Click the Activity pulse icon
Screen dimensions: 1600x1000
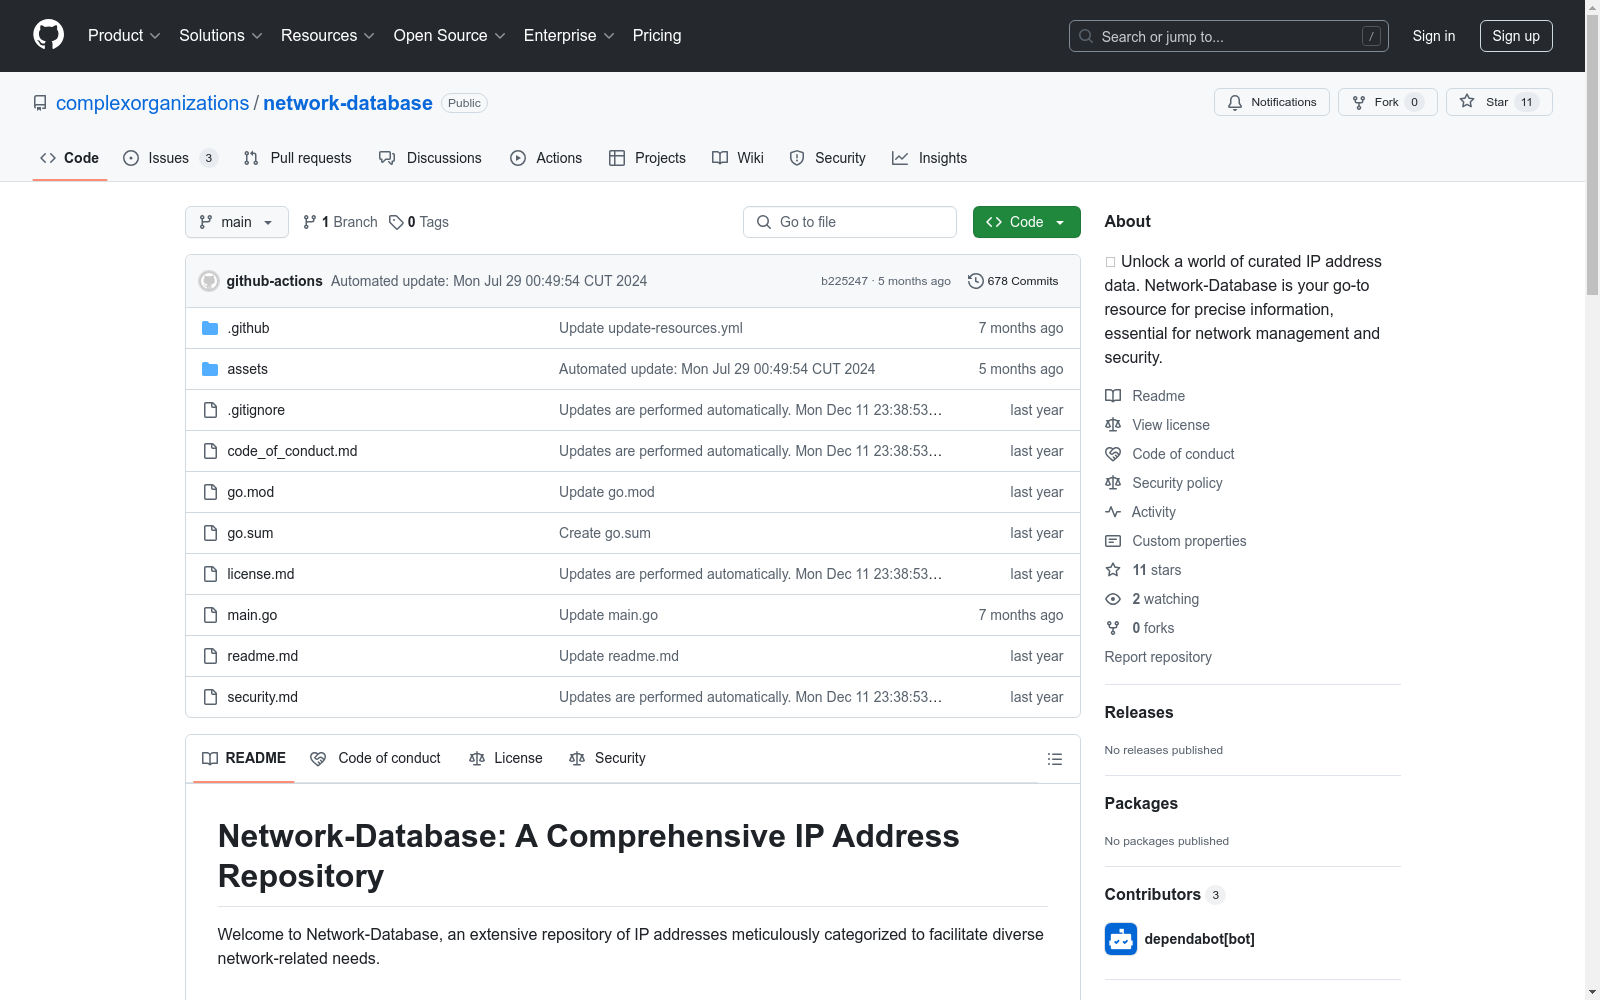[1113, 512]
